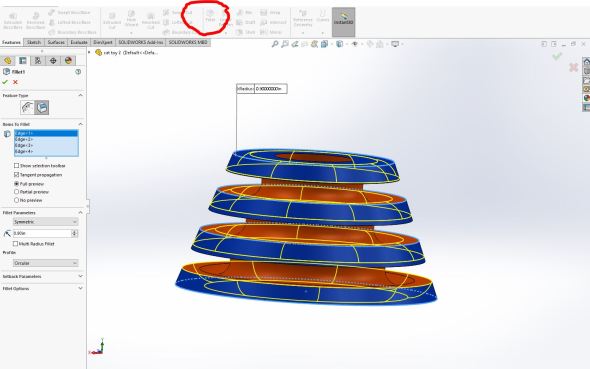The image size is (590, 369).
Task: Click the File Explorer icon in the task pane
Action: [586, 80]
